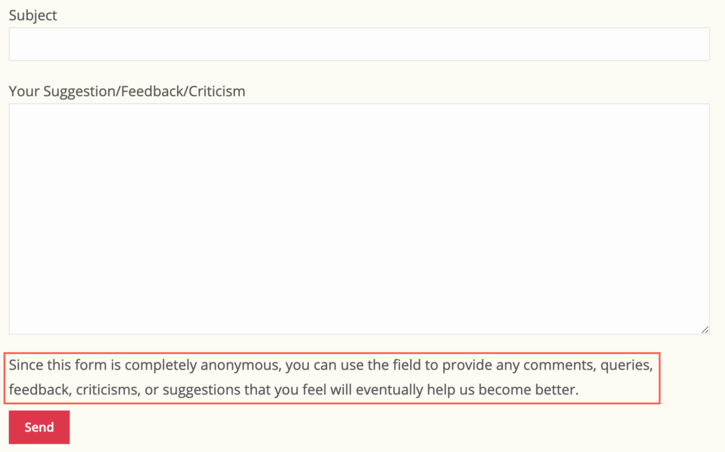725x452 pixels.
Task: Click "criticisms" in the notice's second line
Action: click(x=108, y=389)
